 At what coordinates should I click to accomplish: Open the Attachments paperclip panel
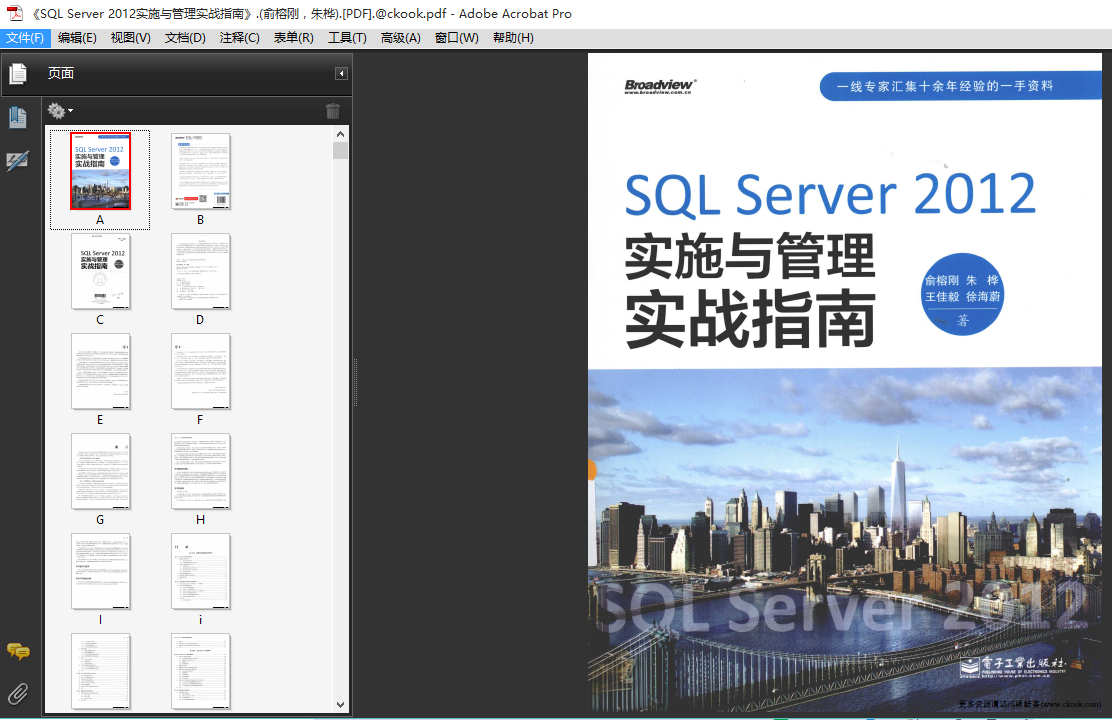coord(17,692)
